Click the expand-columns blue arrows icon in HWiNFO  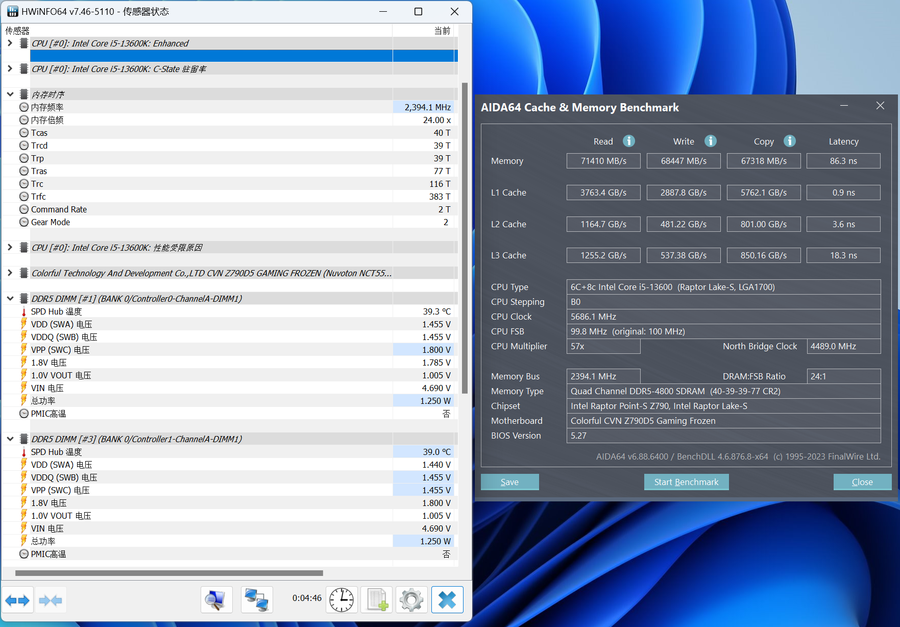(x=17, y=601)
